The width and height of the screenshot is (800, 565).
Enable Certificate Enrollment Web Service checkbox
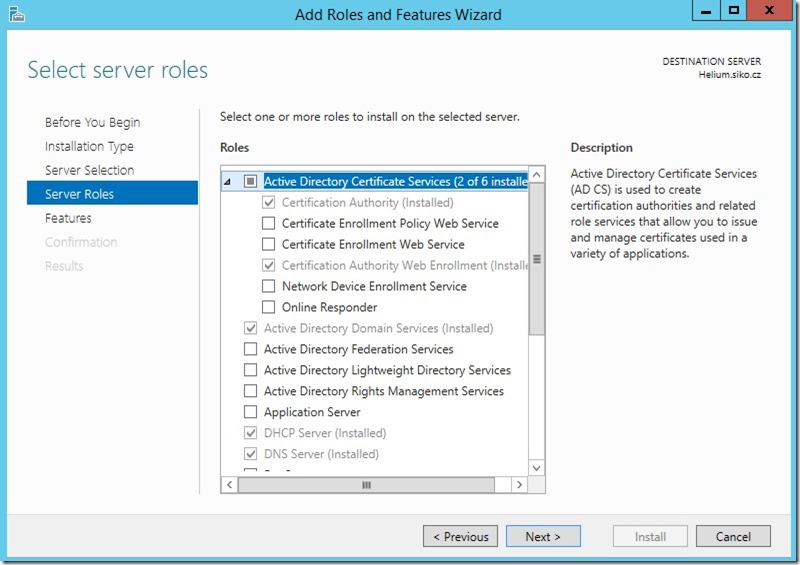click(x=268, y=244)
